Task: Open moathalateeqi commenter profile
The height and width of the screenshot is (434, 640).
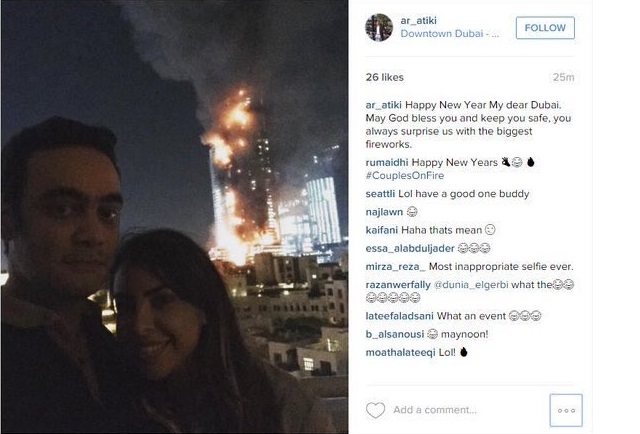Action: (x=400, y=352)
